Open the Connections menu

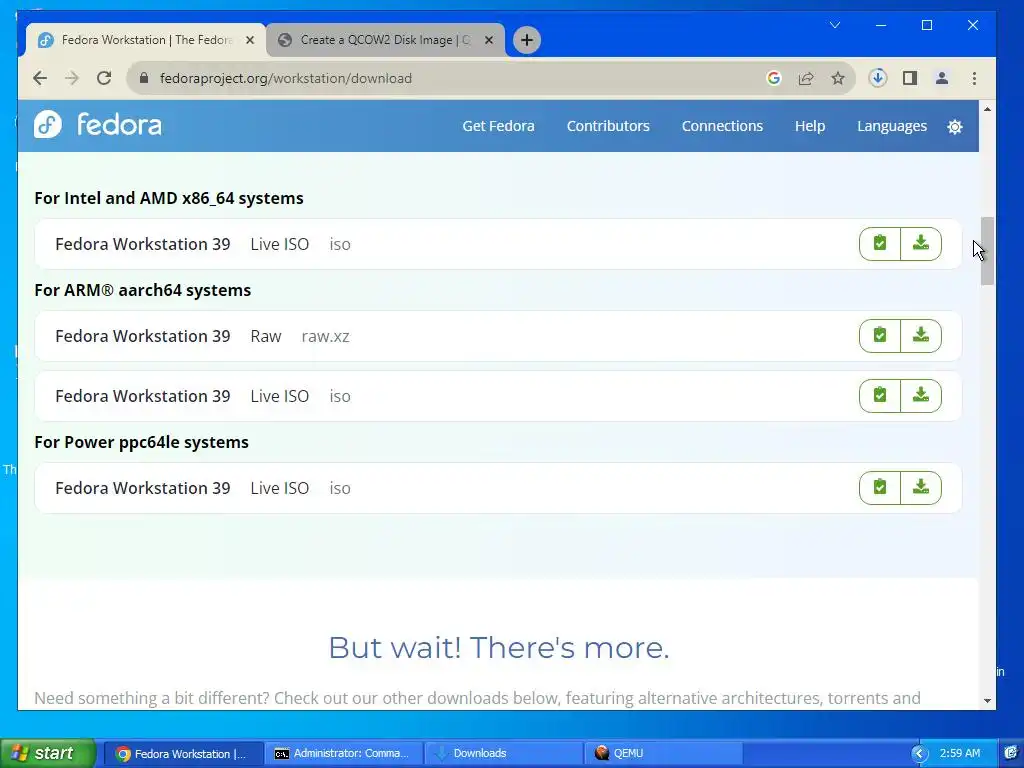coord(722,126)
